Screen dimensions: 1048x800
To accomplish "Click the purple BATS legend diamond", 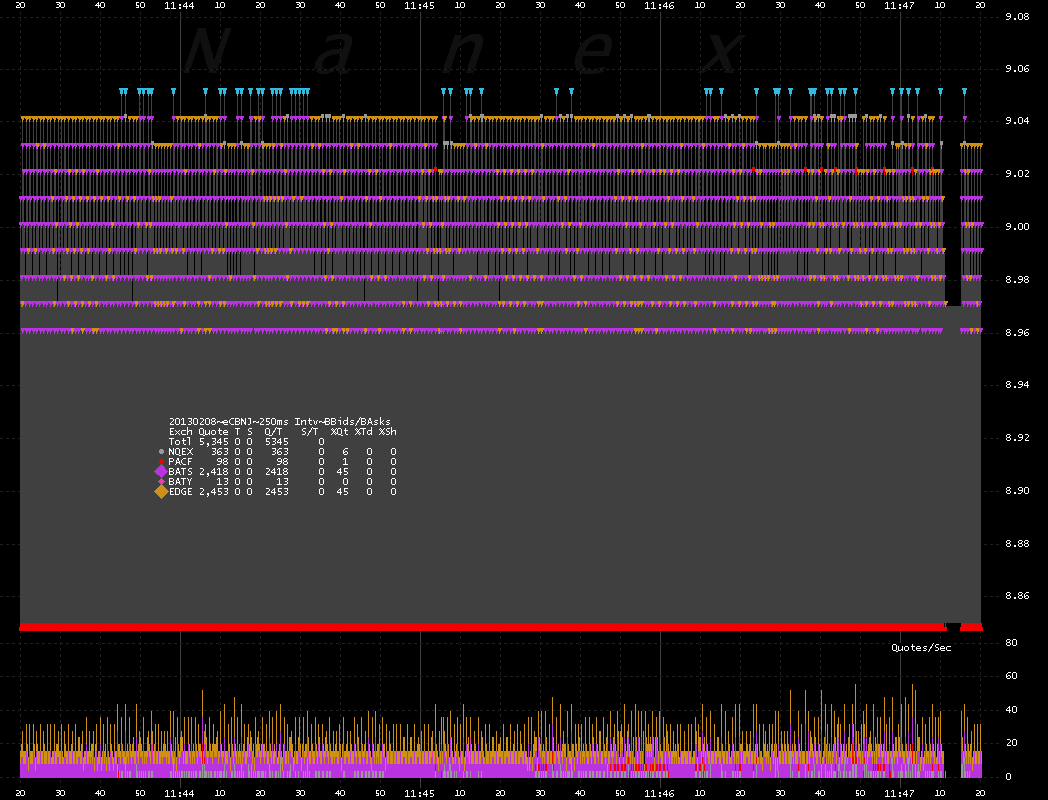I will 161,471.
